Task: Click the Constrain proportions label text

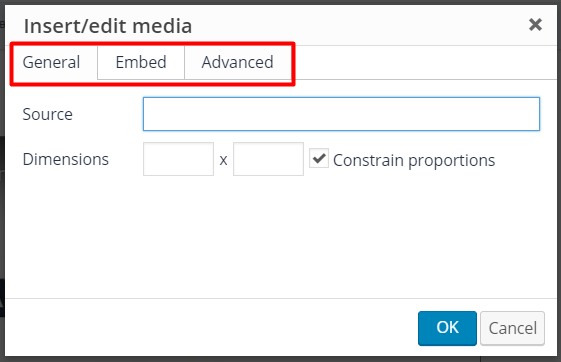Action: pyautogui.click(x=414, y=160)
